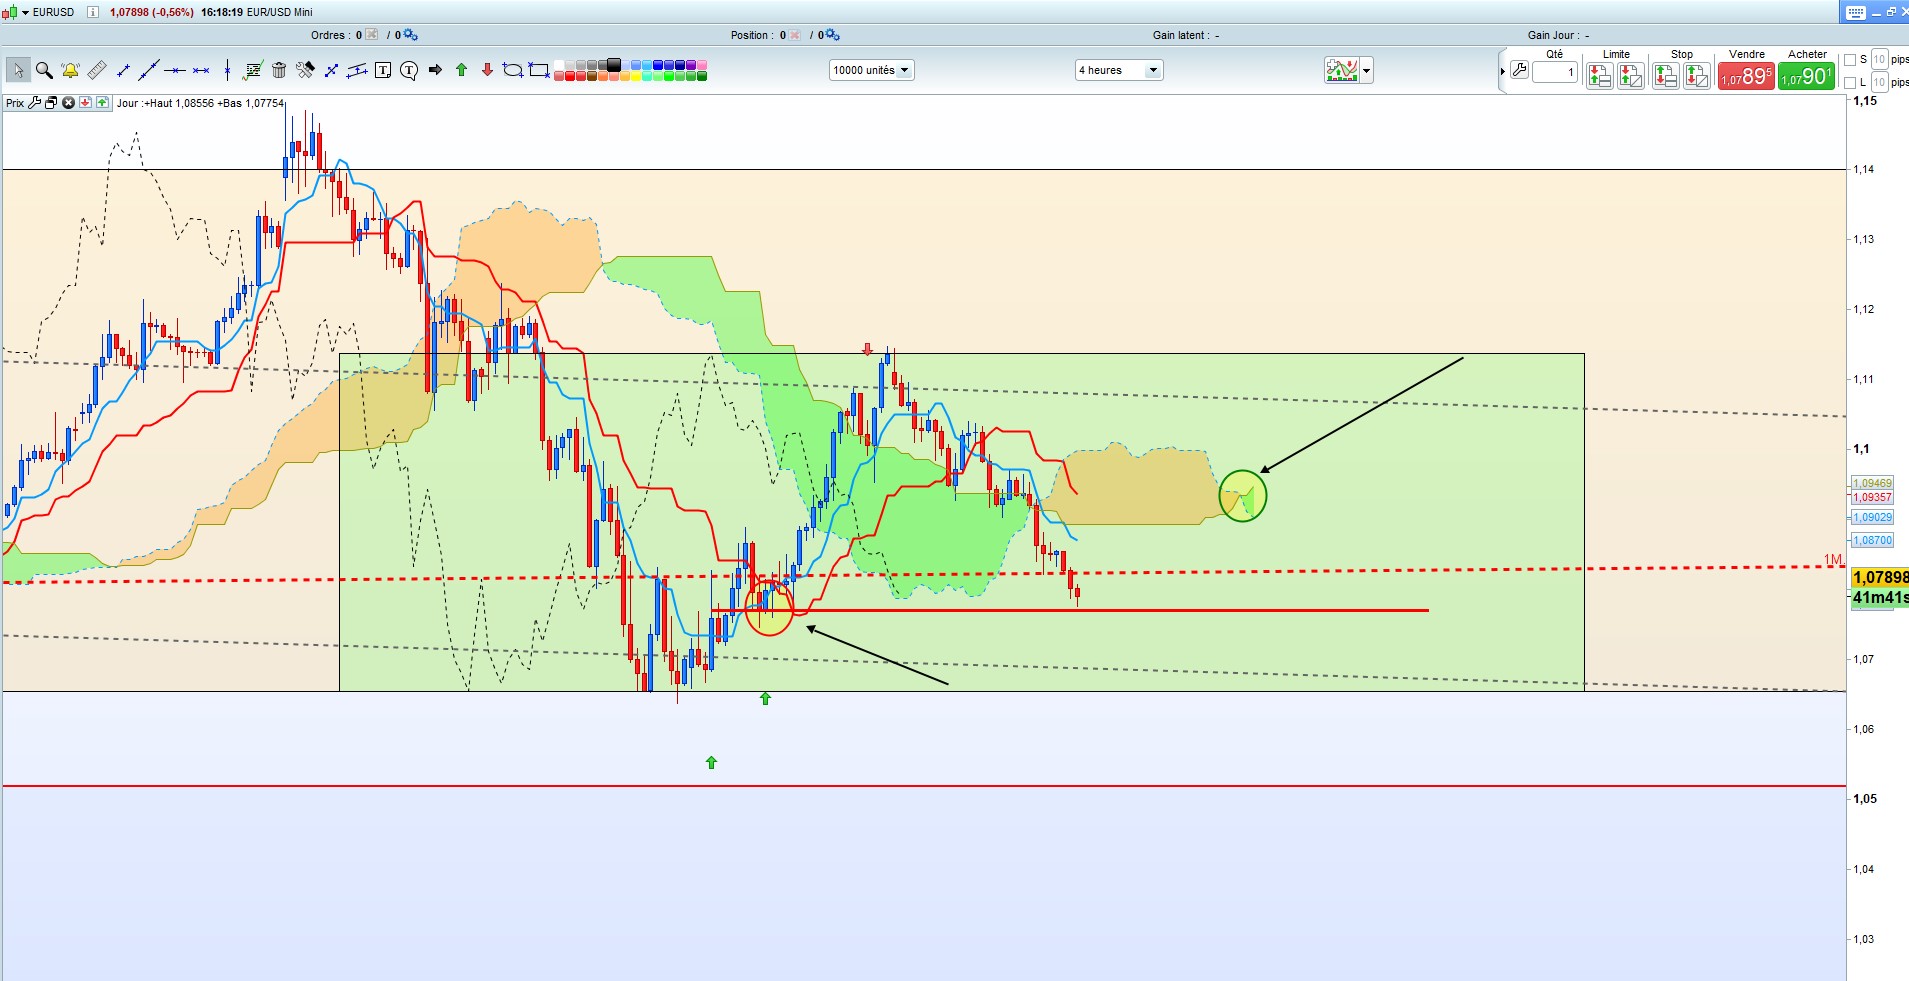
Task: Select the magnifying glass zoom tool
Action: tap(44, 70)
